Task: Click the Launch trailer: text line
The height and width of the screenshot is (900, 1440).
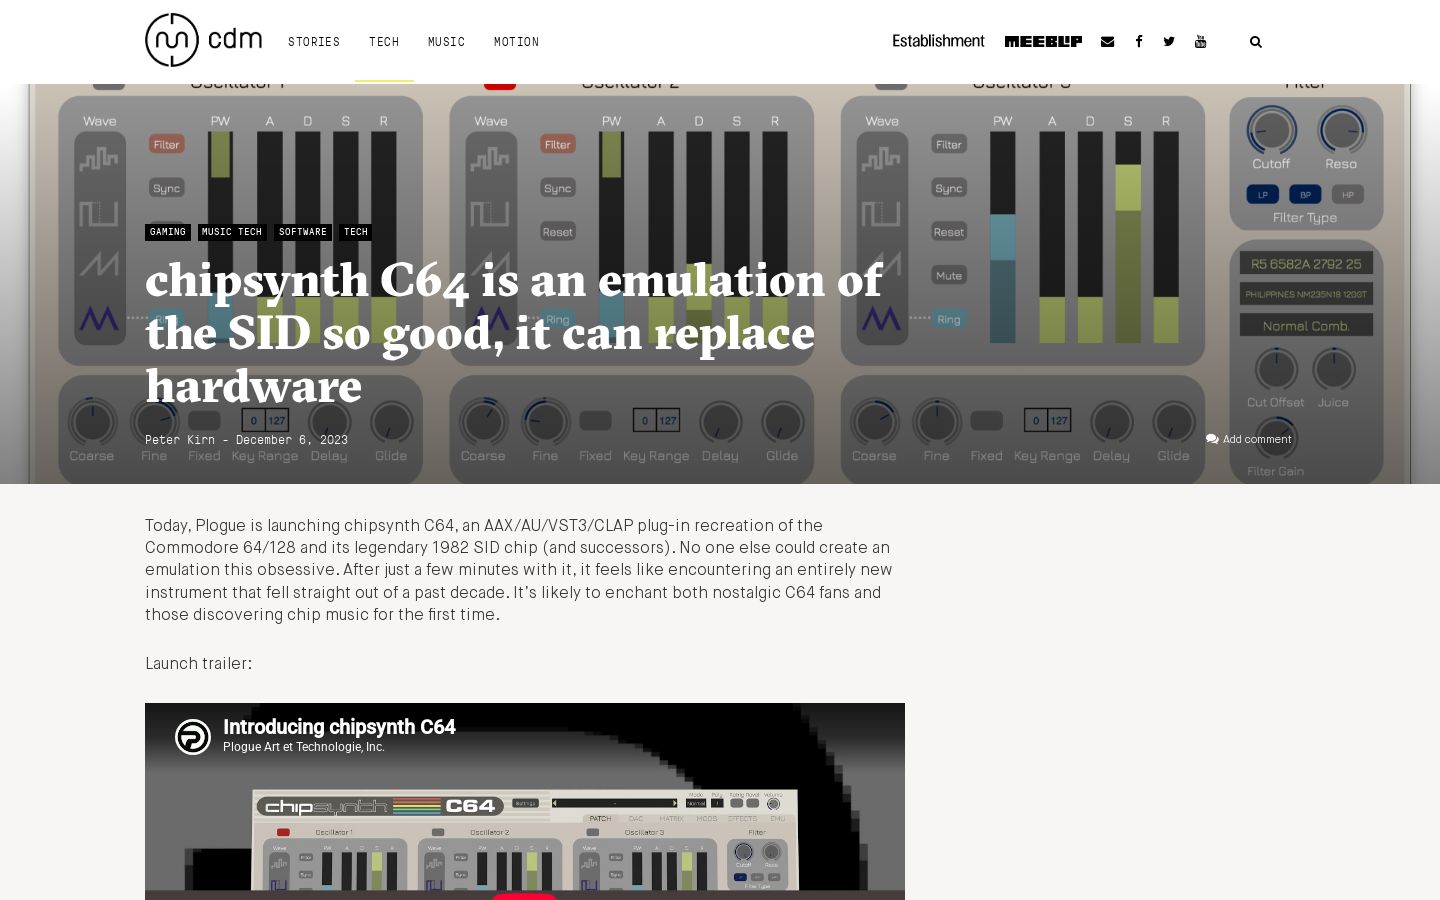Action: [x=199, y=664]
